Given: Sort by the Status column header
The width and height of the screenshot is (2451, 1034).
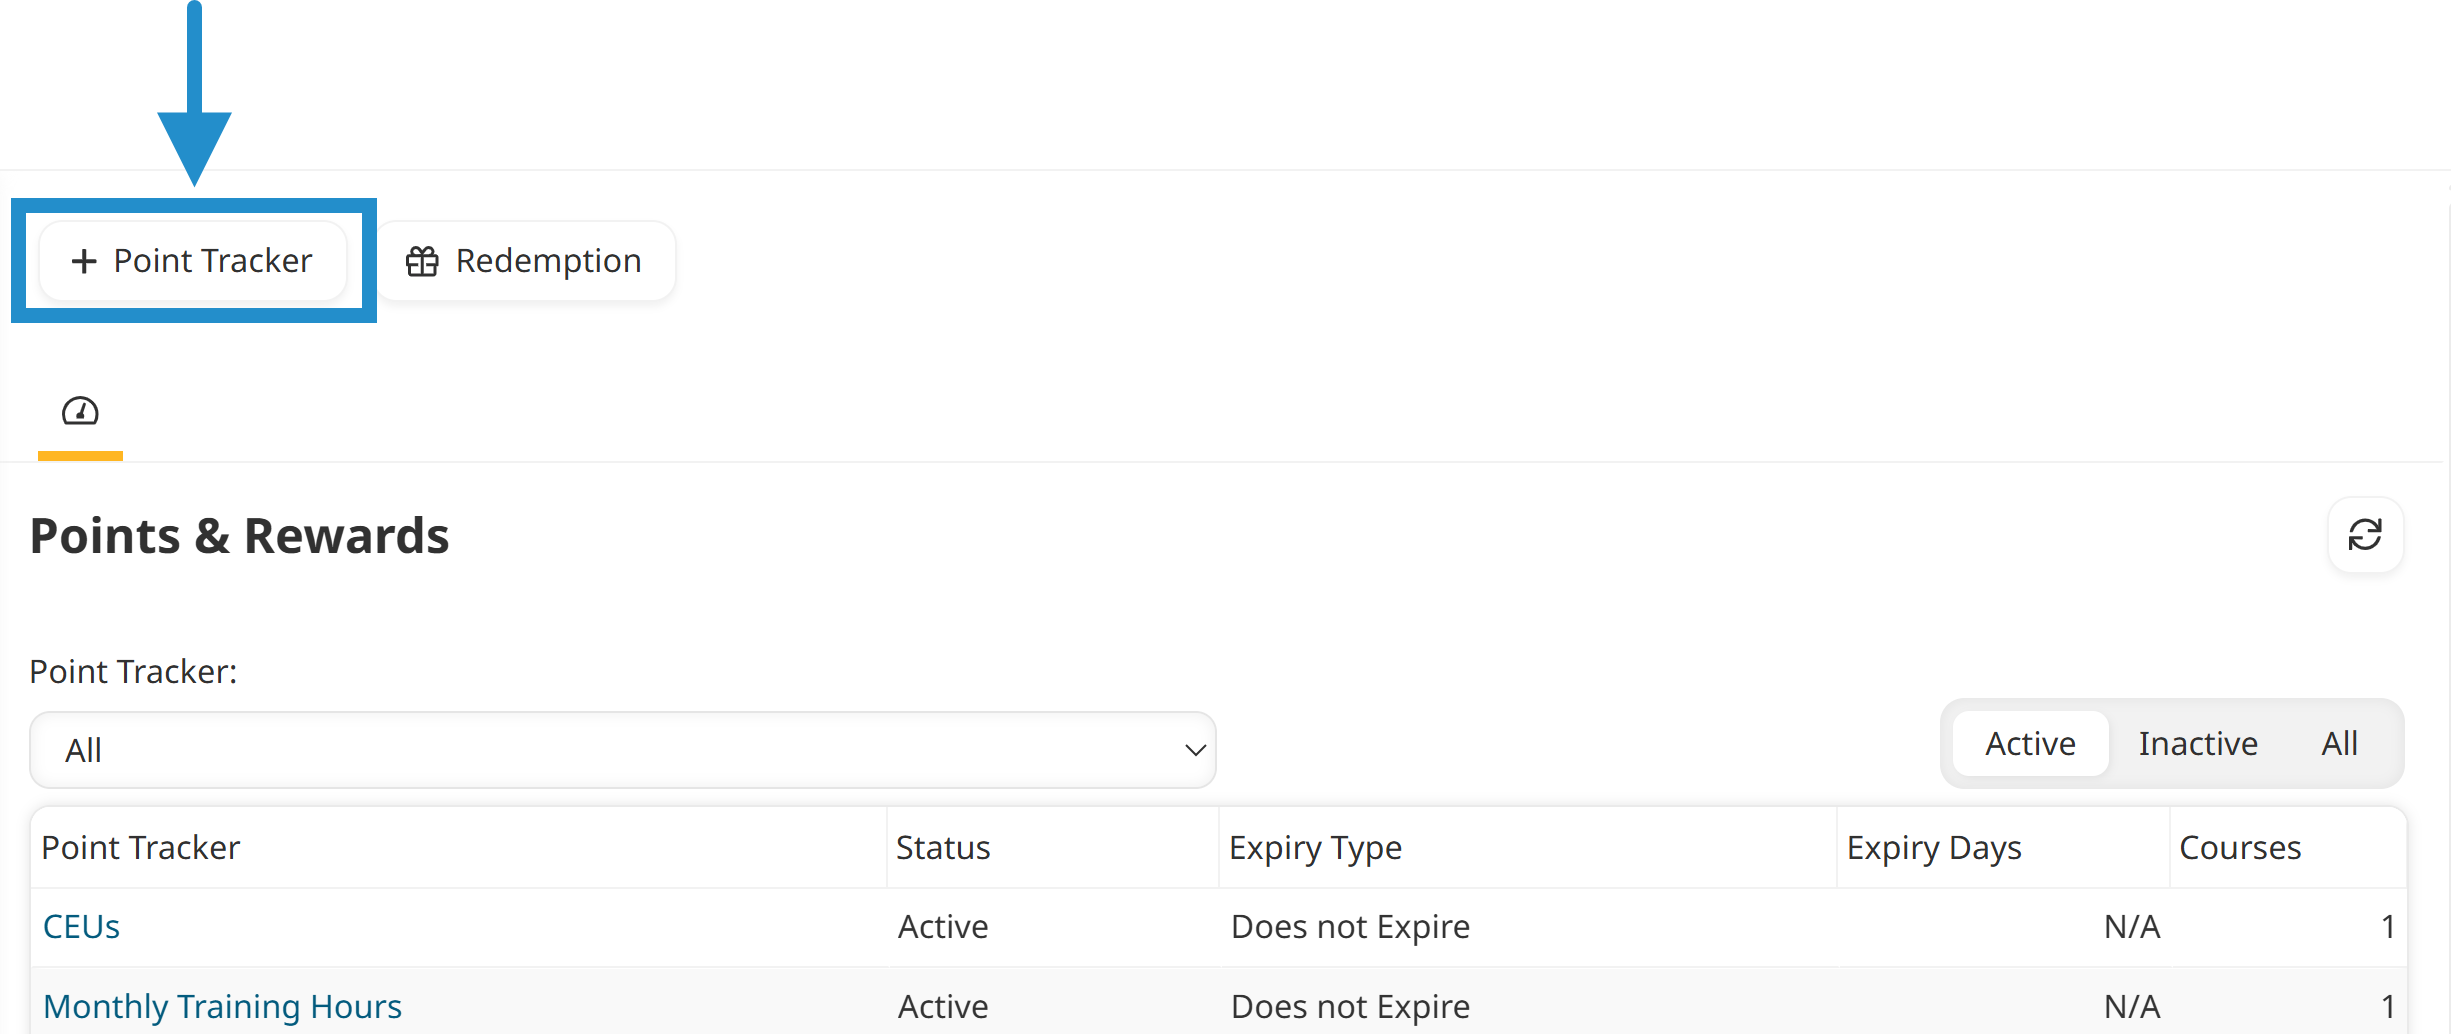Looking at the screenshot, I should (943, 848).
